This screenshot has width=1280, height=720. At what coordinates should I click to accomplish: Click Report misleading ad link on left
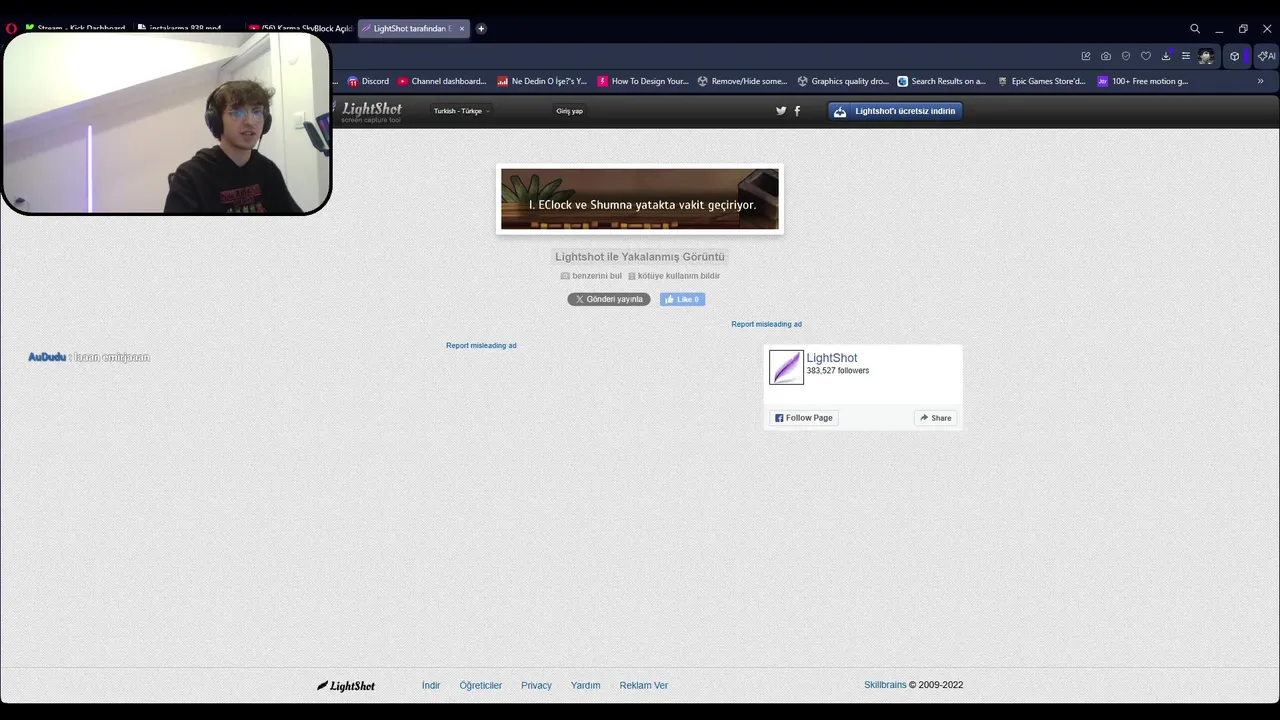pos(481,345)
